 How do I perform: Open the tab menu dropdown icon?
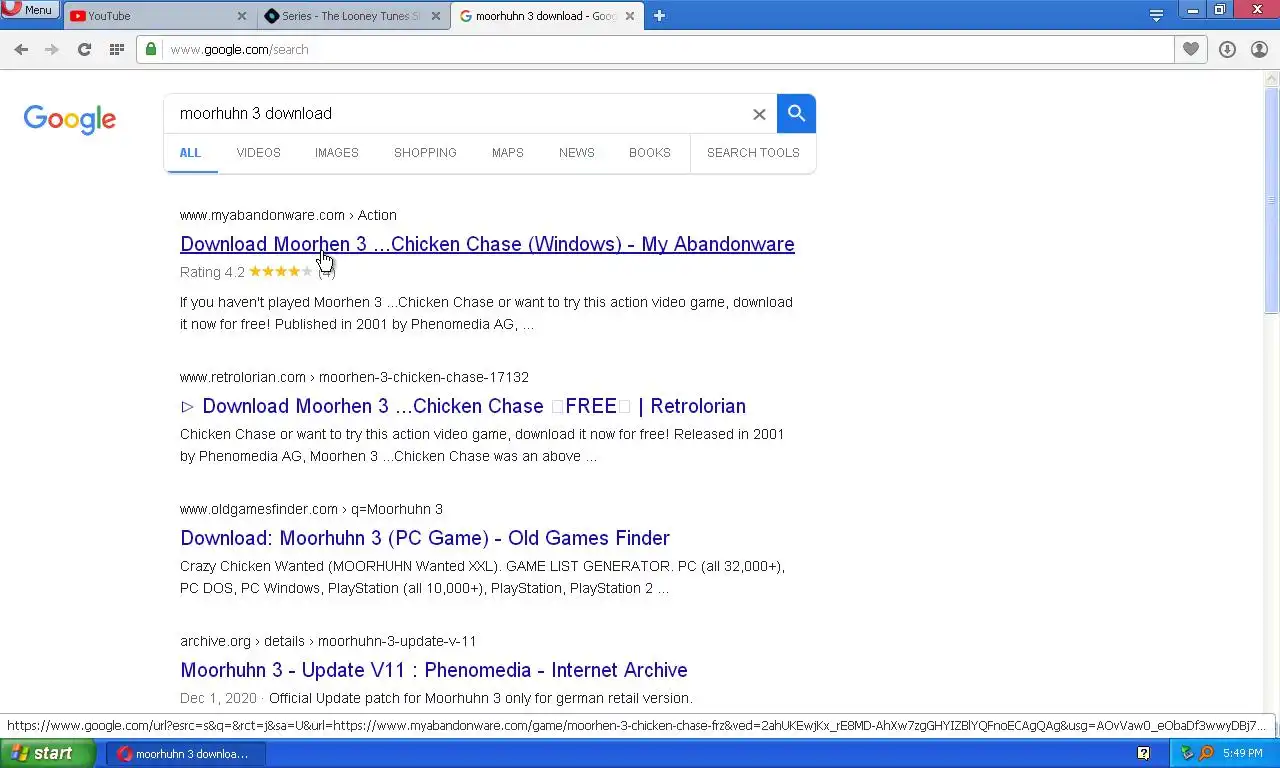pyautogui.click(x=1156, y=15)
